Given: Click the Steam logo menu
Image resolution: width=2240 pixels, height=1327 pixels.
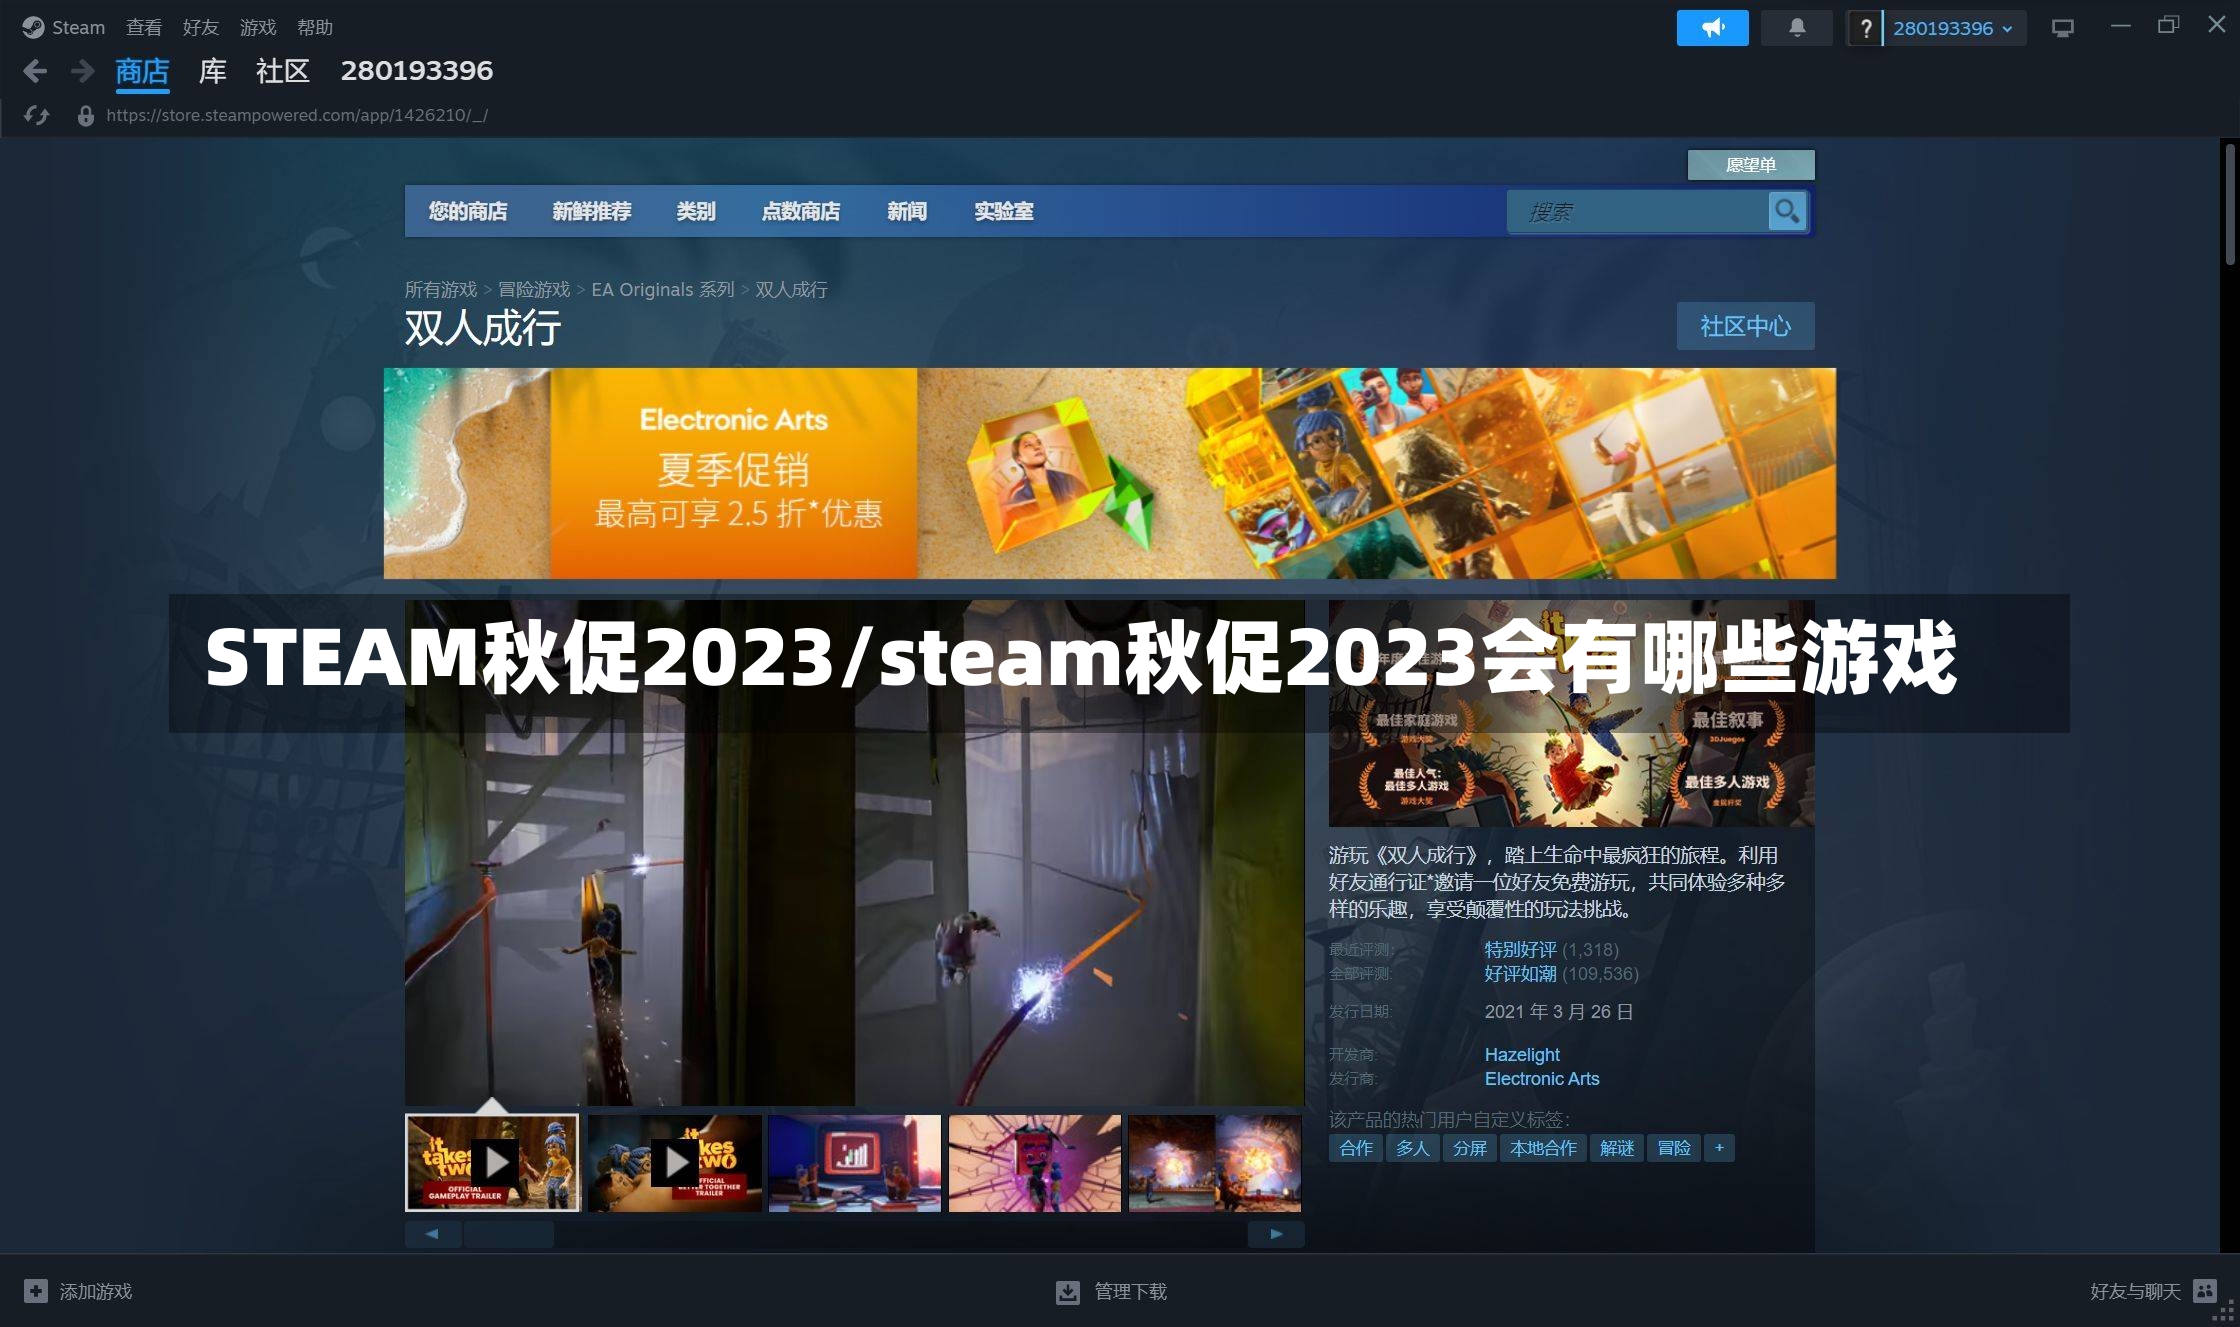Looking at the screenshot, I should [64, 27].
